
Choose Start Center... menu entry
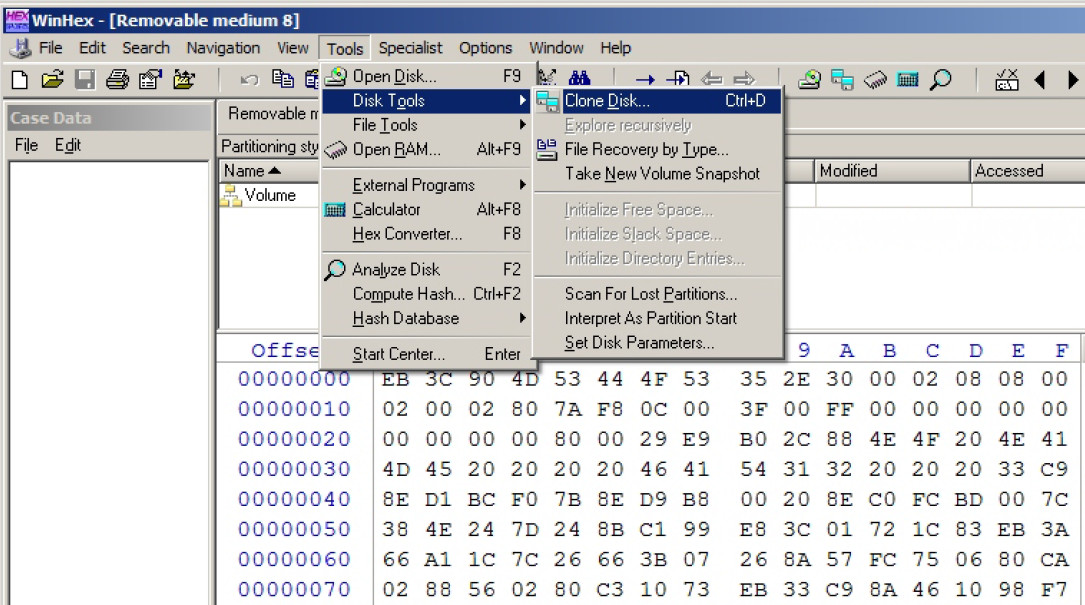[x=426, y=354]
